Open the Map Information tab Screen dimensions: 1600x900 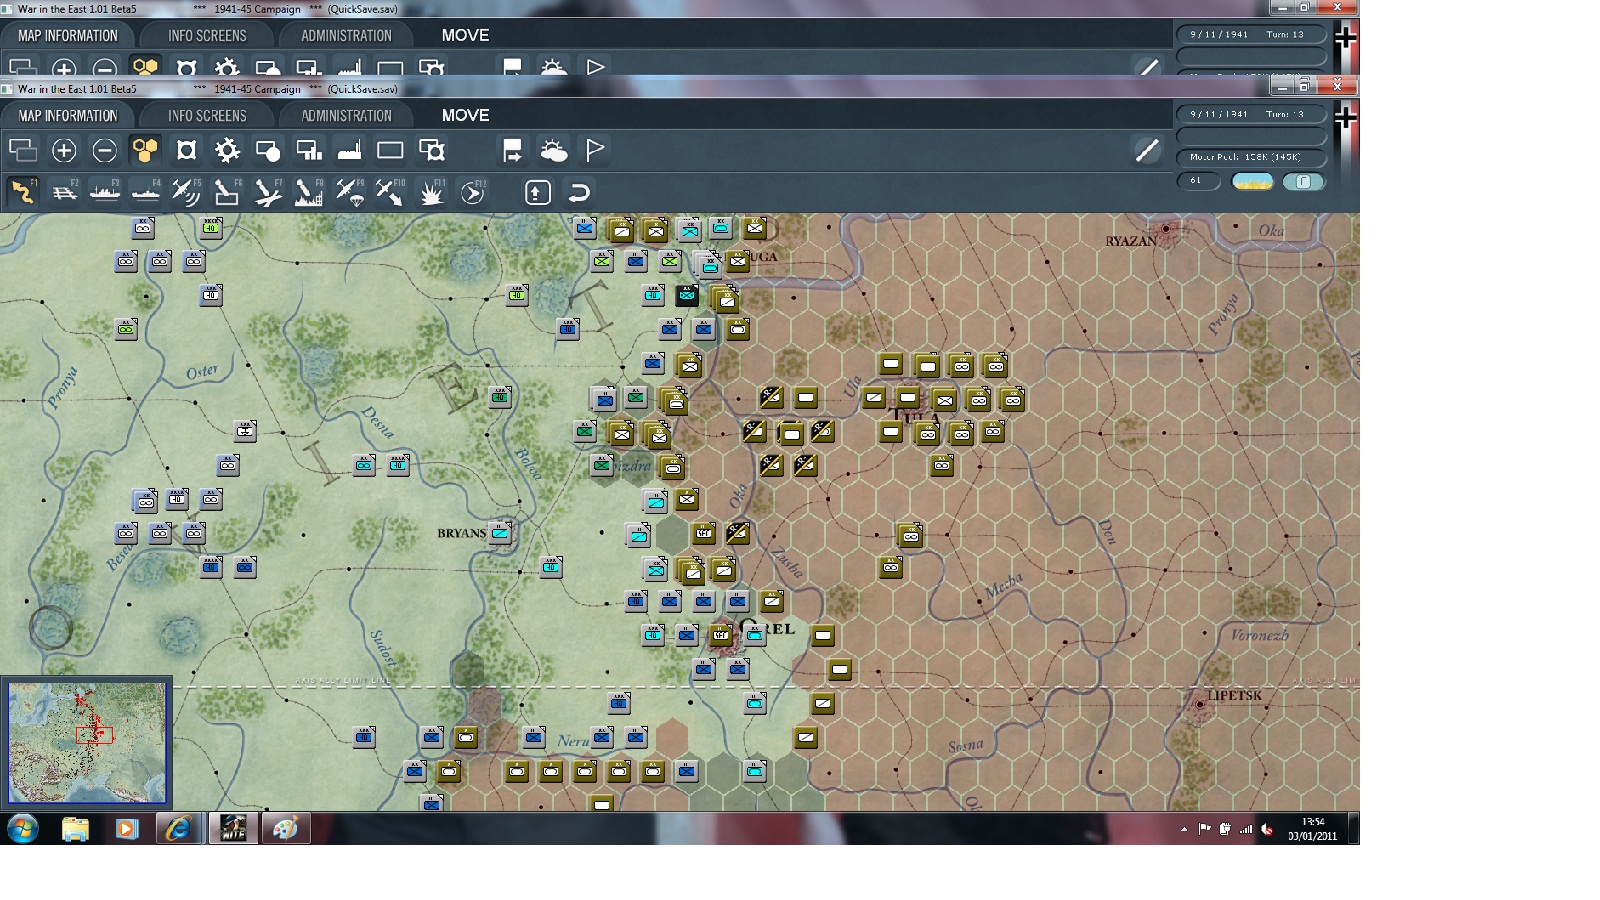click(68, 116)
